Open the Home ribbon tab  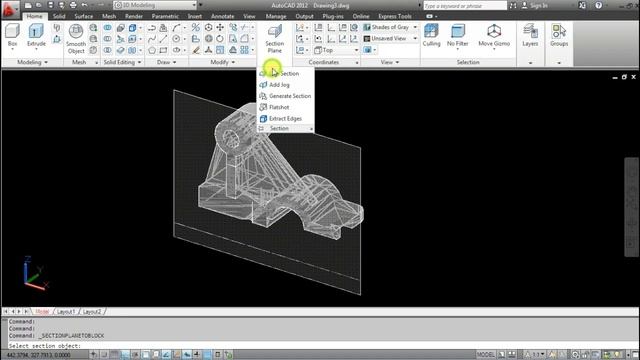(x=34, y=16)
